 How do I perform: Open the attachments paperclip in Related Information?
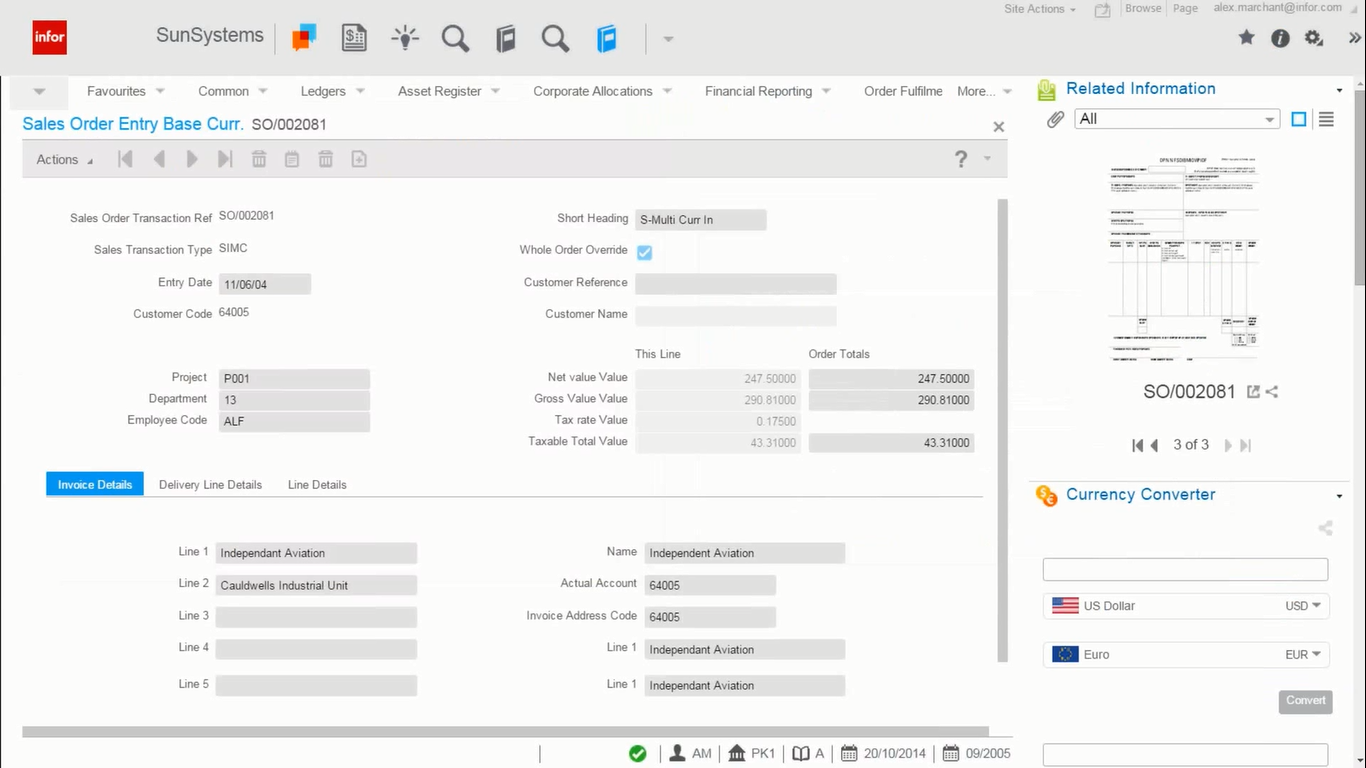pyautogui.click(x=1054, y=119)
